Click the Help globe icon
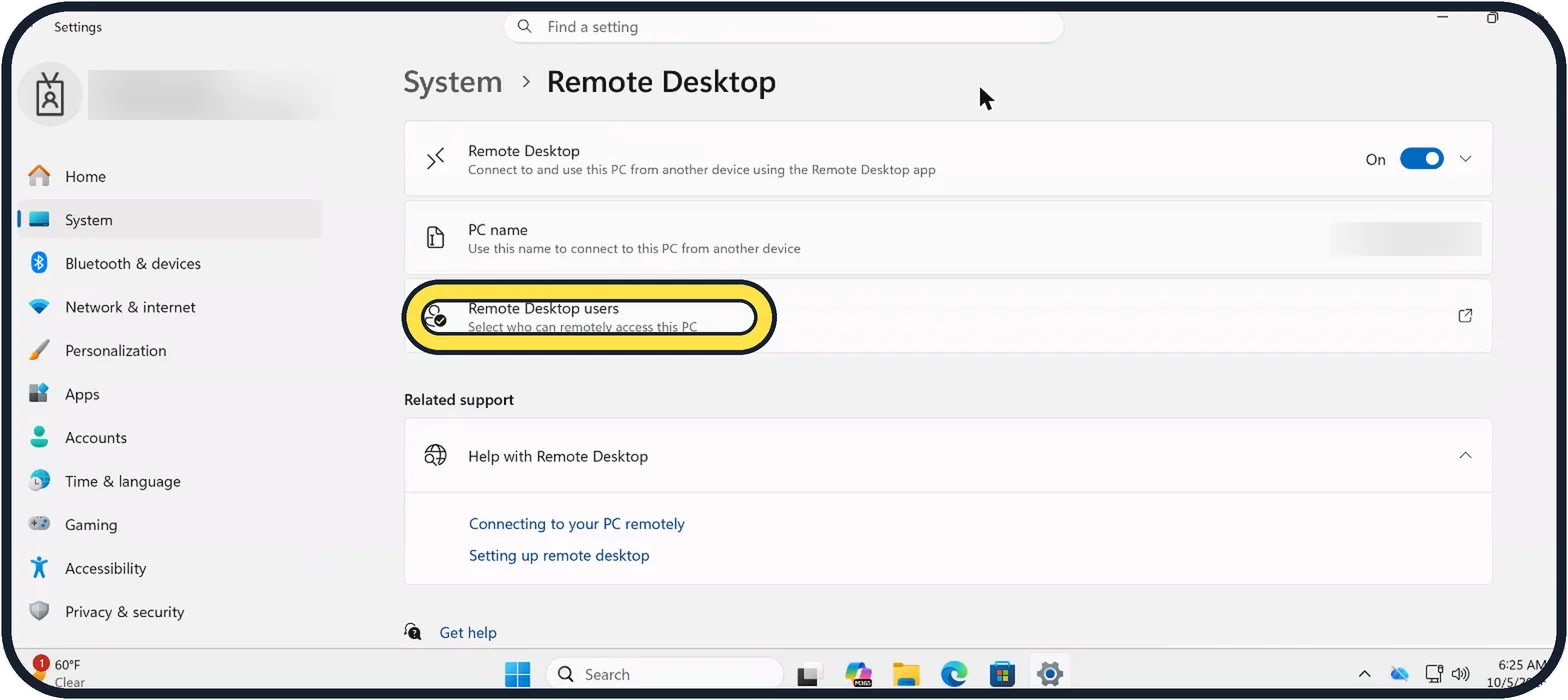 point(435,456)
